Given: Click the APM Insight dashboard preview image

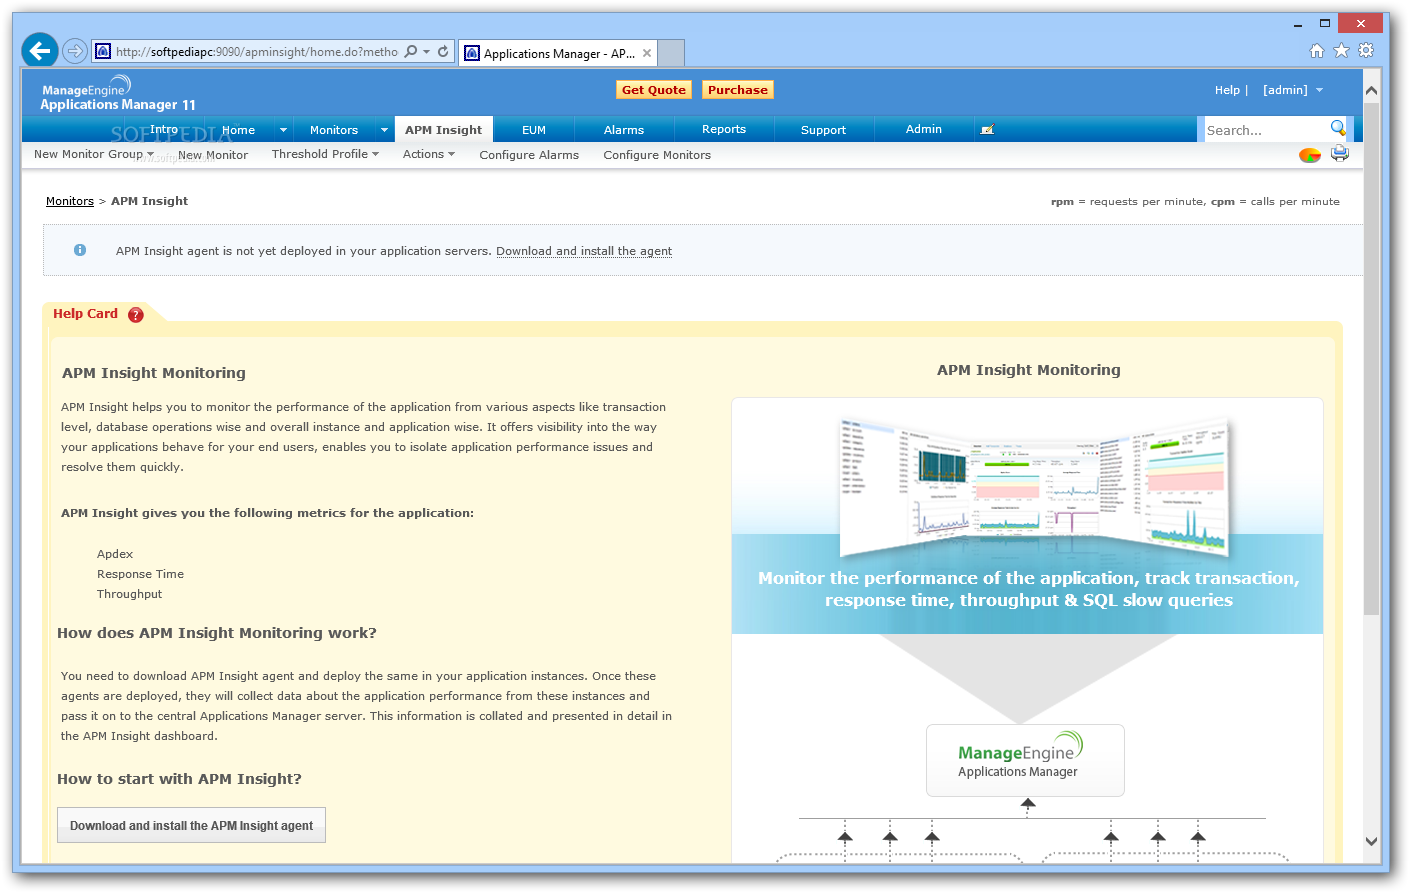Looking at the screenshot, I should pyautogui.click(x=1033, y=485).
